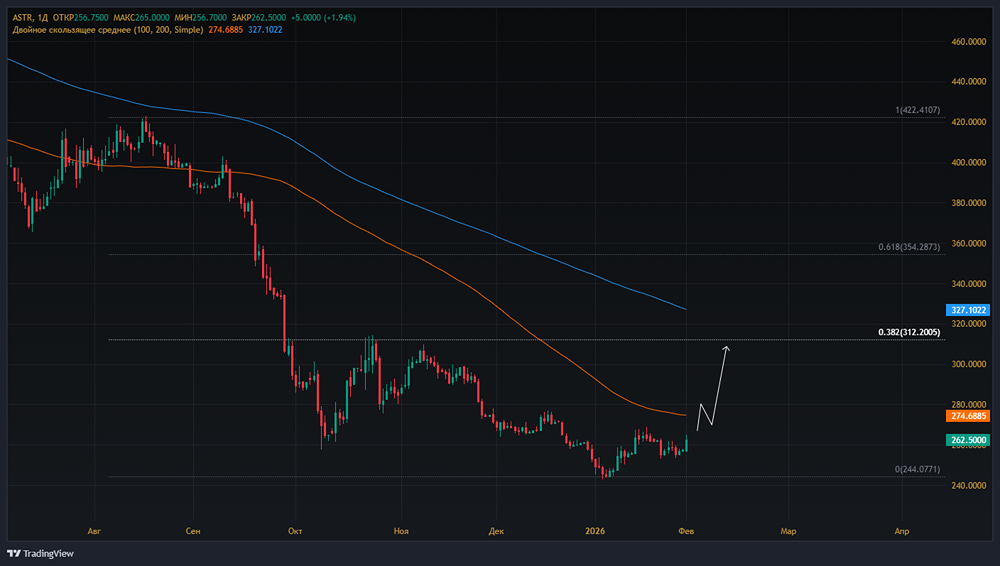Click the ЗАКР 262.5000 close value

(x=258, y=18)
